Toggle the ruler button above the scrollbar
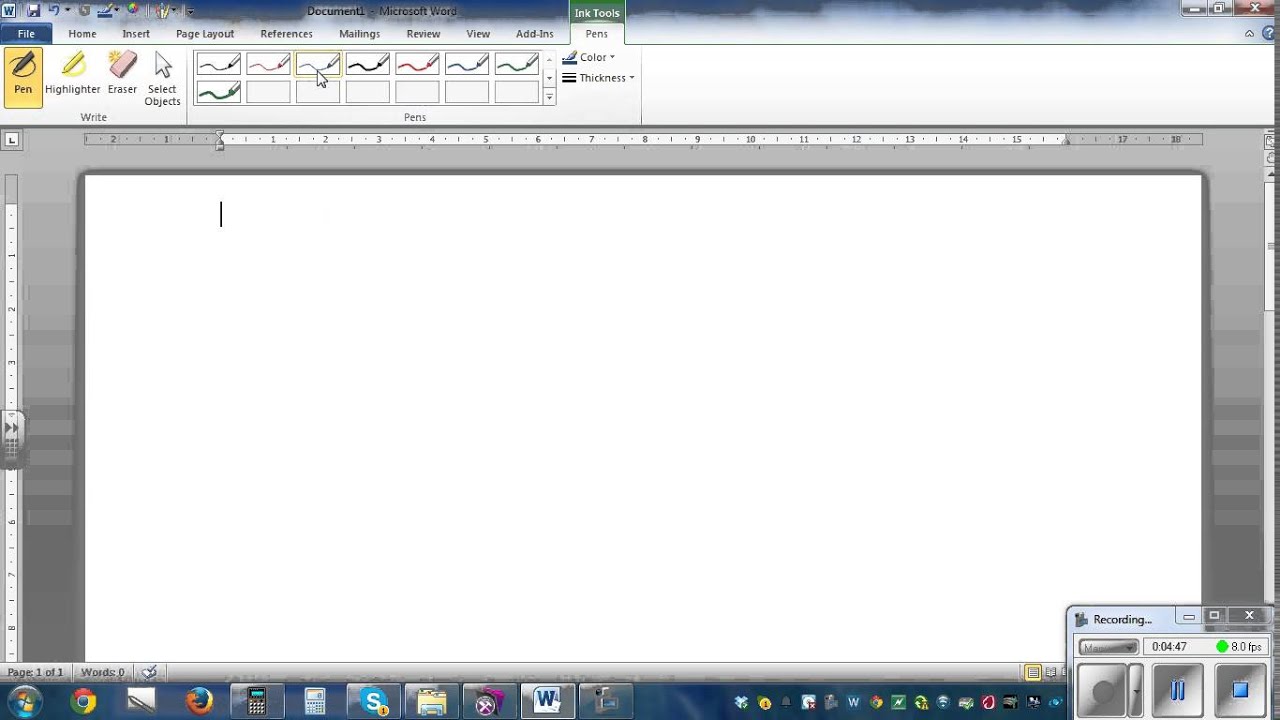Image resolution: width=1280 pixels, height=720 pixels. 1271,141
